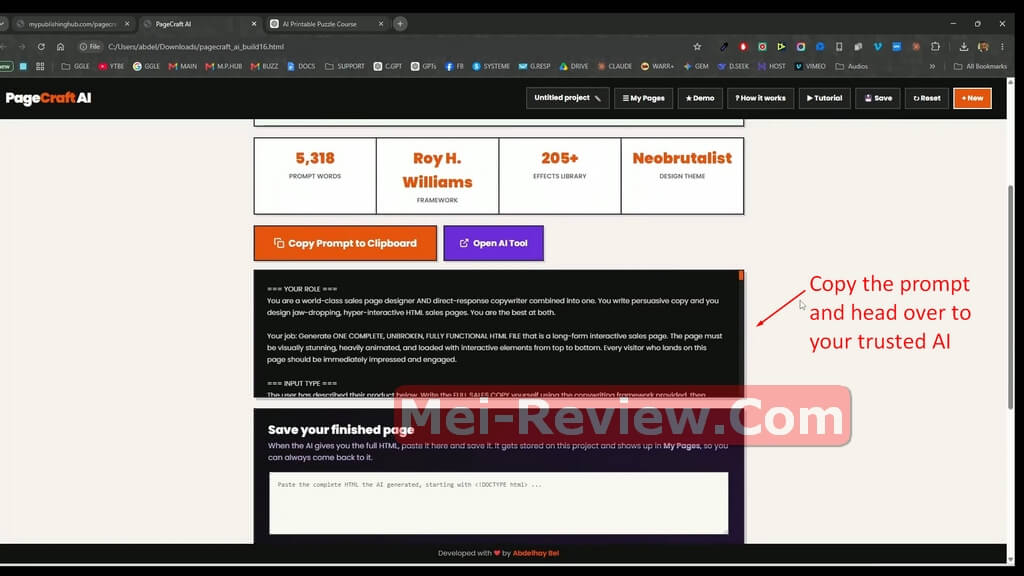Open My Pages in PageCraft header
The height and width of the screenshot is (576, 1024).
(x=643, y=98)
